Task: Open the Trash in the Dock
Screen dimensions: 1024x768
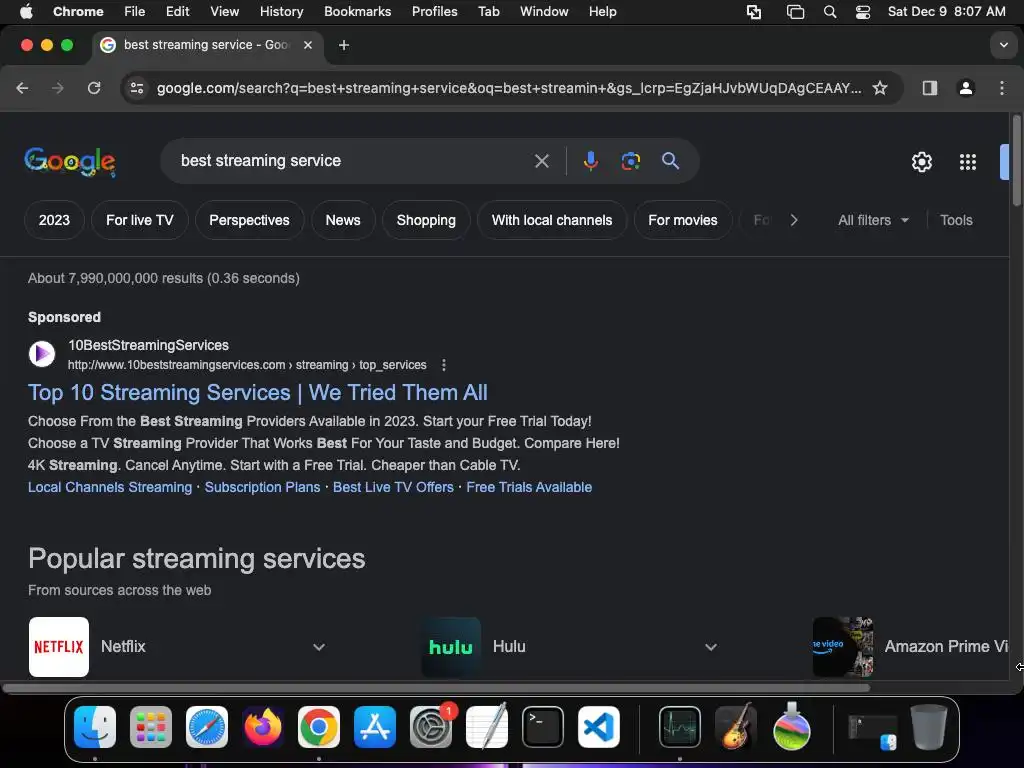Action: pos(929,727)
